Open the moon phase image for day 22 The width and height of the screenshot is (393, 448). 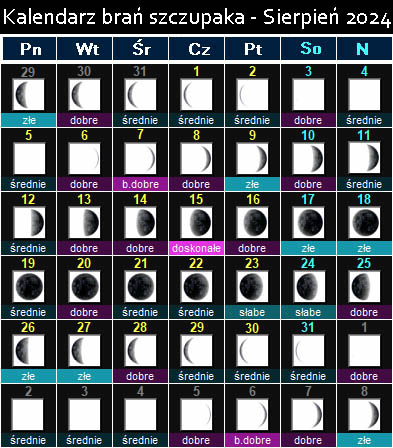tap(196, 287)
